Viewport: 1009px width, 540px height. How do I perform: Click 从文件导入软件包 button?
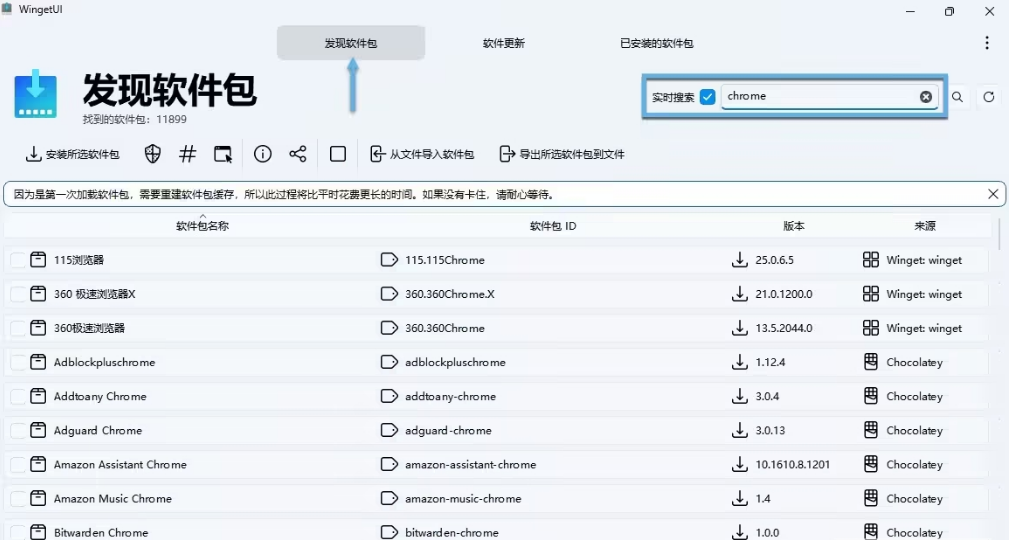pos(421,154)
